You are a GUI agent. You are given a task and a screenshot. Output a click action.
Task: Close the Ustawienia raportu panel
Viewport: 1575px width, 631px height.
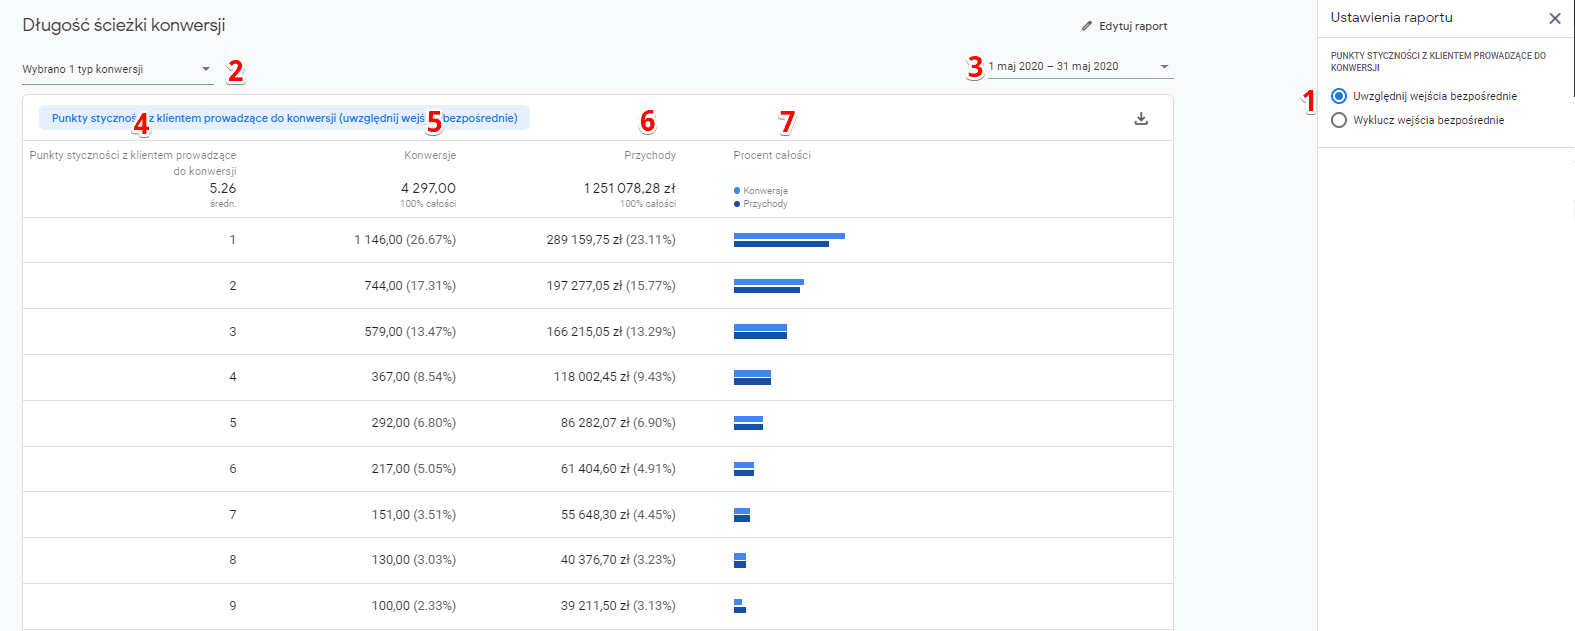[1555, 18]
